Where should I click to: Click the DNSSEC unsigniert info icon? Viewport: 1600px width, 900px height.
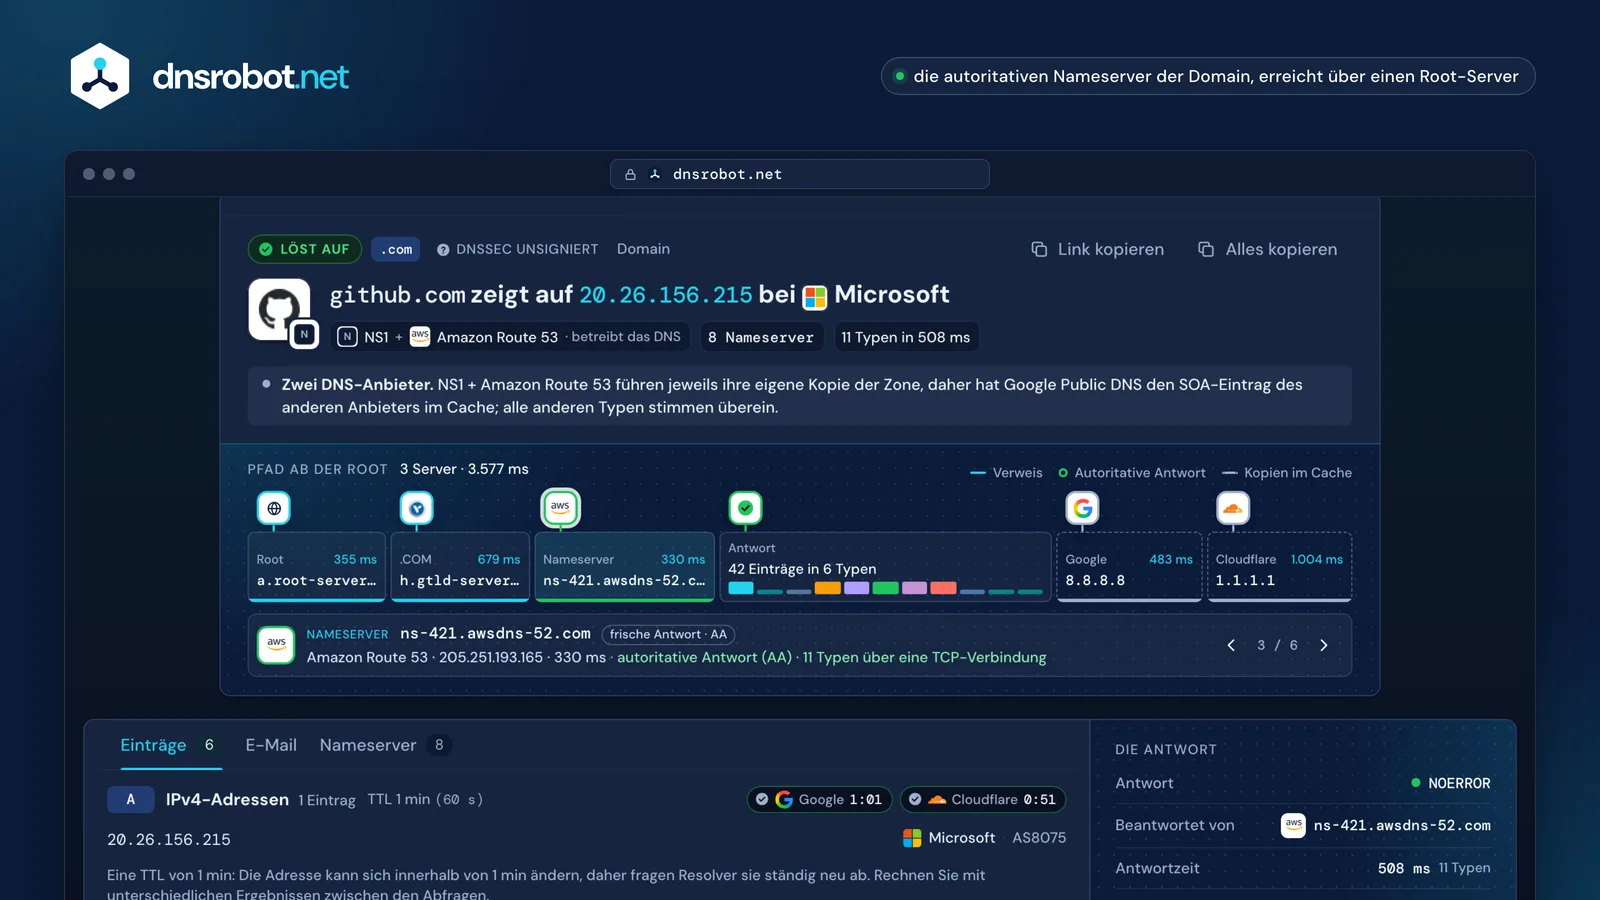click(443, 250)
